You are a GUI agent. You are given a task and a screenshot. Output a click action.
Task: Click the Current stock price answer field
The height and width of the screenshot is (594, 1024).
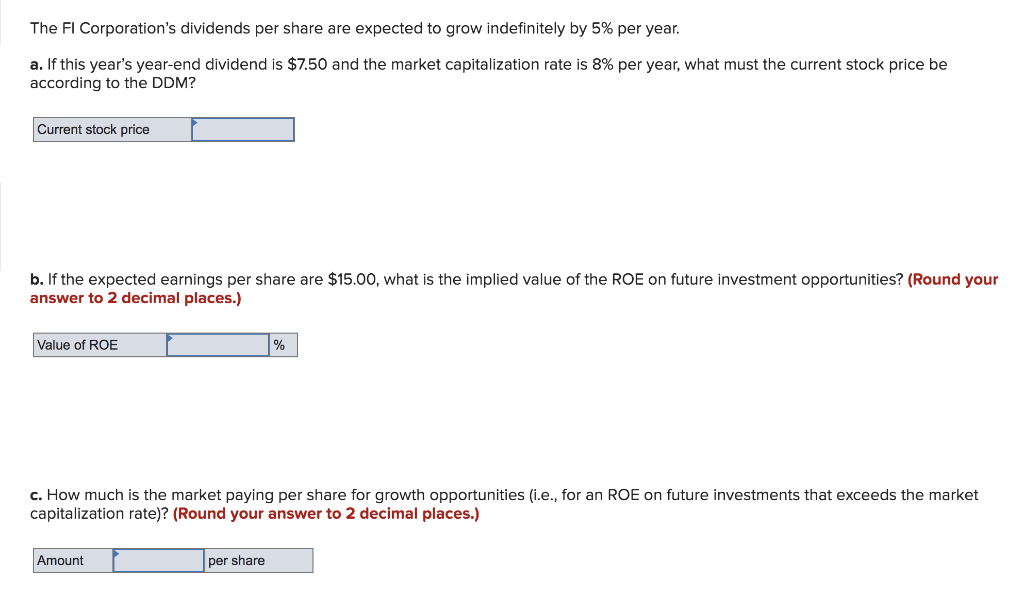click(243, 129)
